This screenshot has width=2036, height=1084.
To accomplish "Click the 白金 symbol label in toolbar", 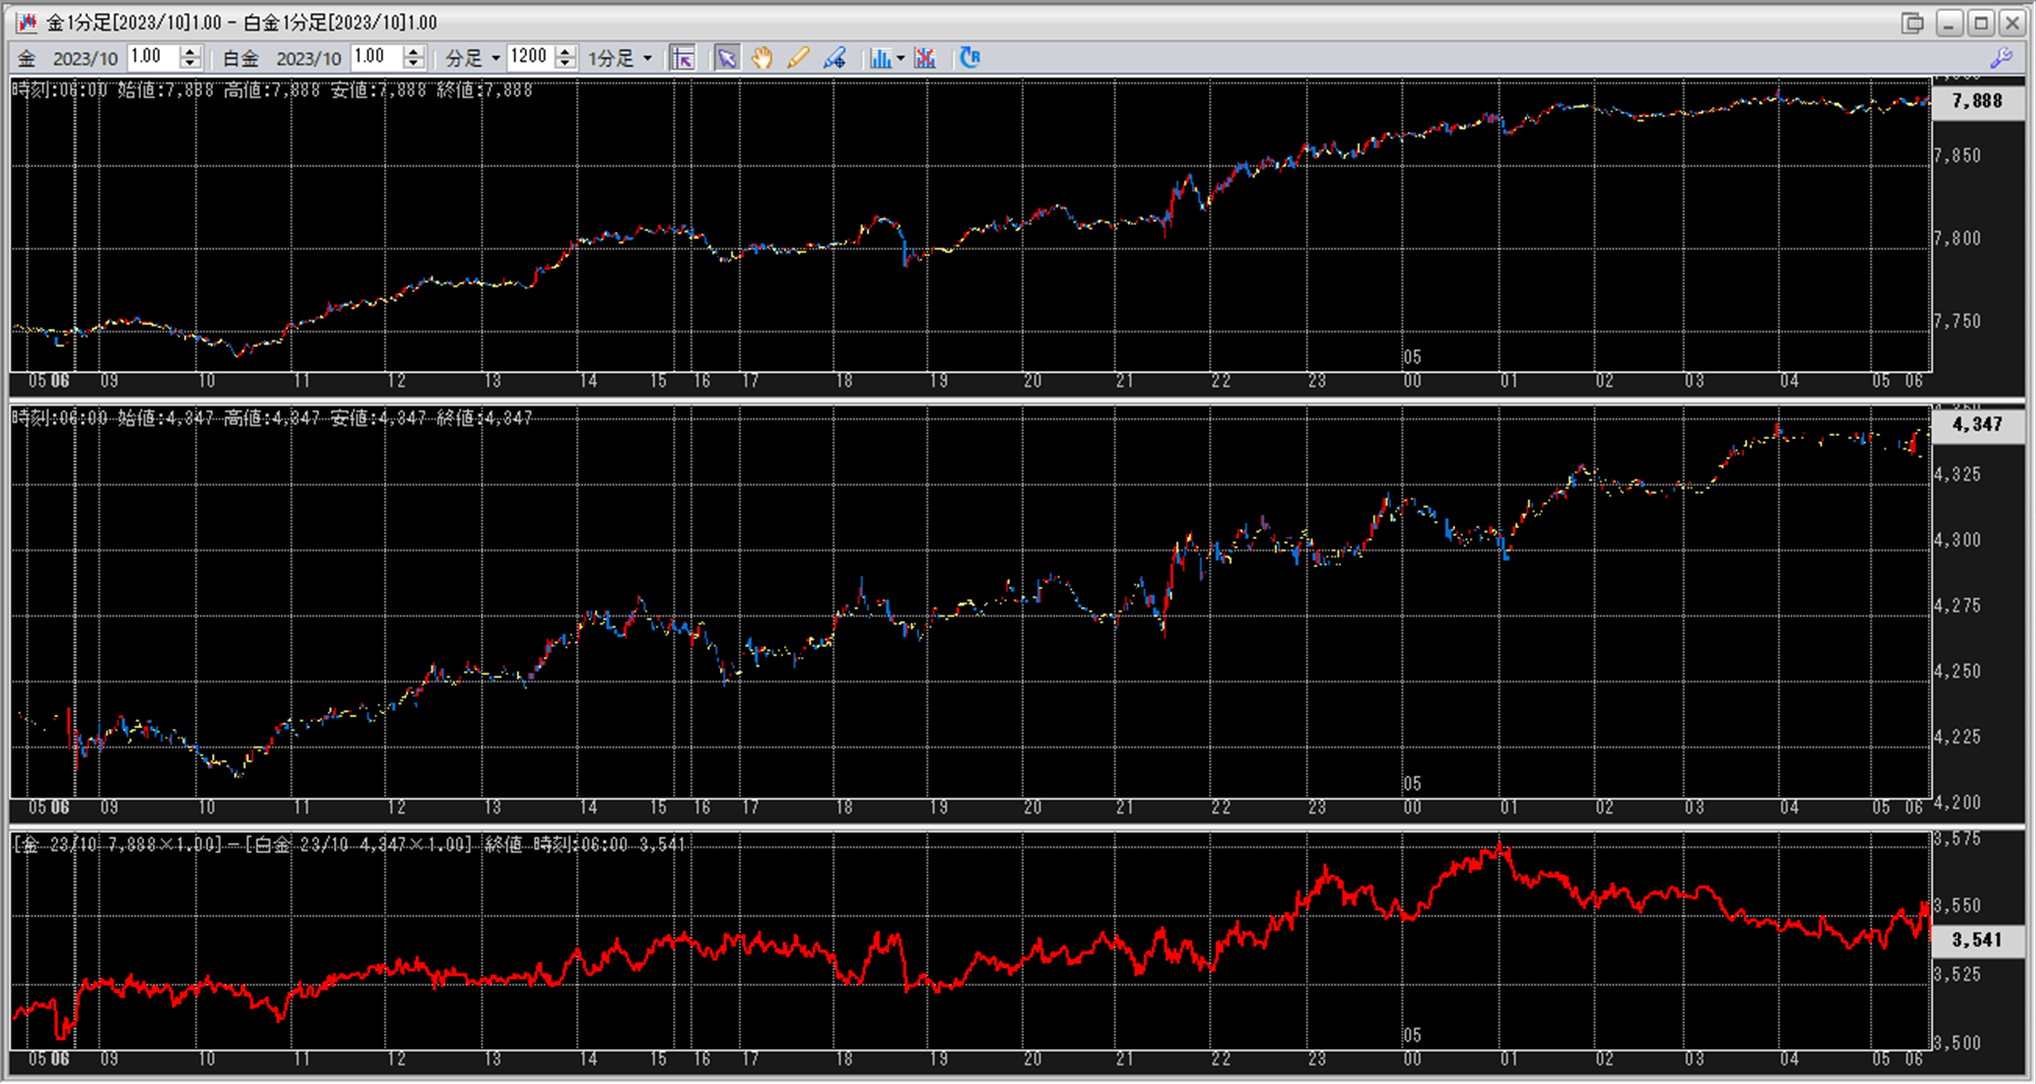I will pyautogui.click(x=241, y=58).
